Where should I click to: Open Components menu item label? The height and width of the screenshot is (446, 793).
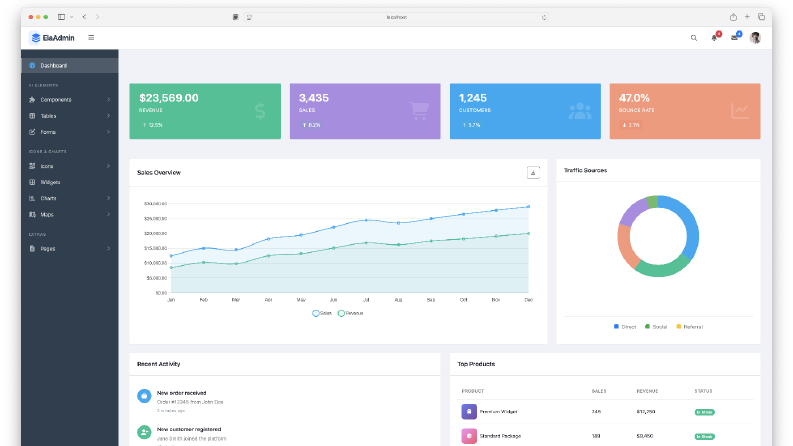[56, 100]
